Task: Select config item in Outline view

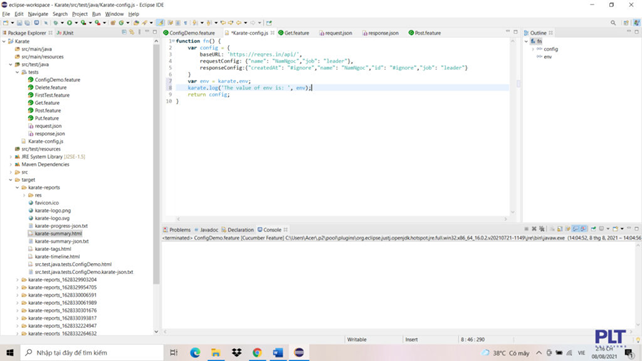Action: click(550, 49)
